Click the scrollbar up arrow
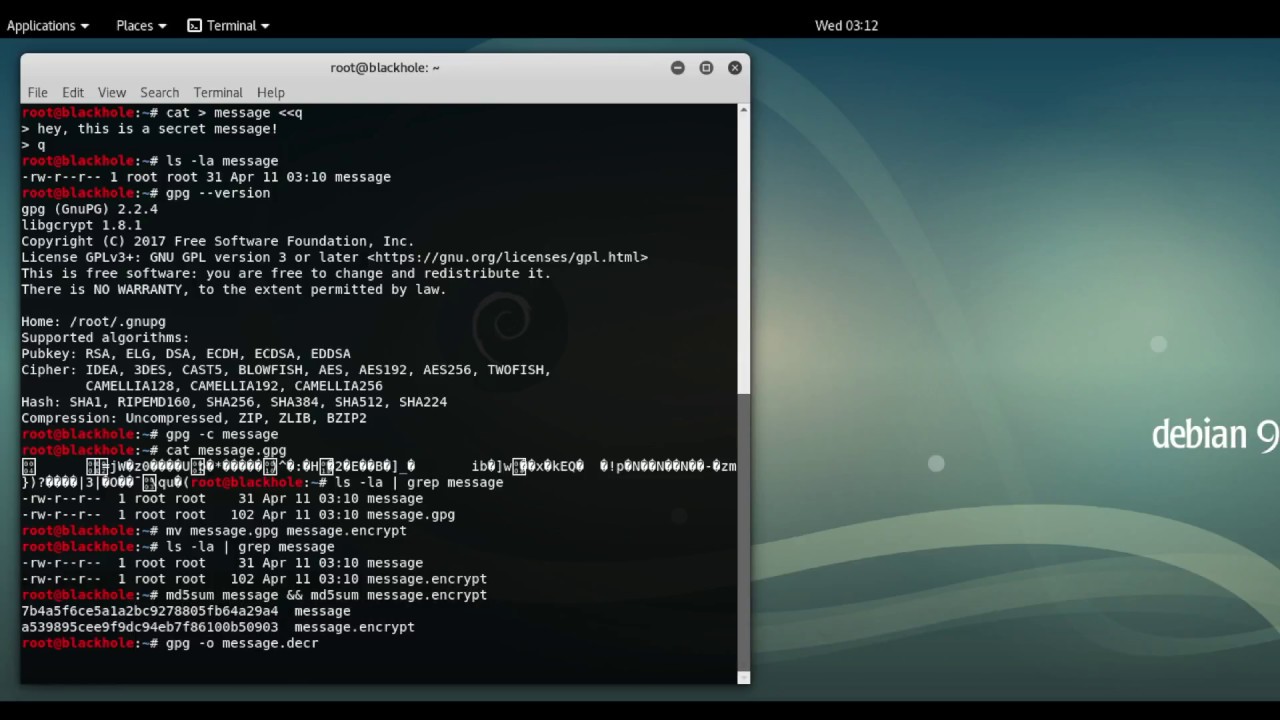The height and width of the screenshot is (720, 1280). click(x=743, y=109)
